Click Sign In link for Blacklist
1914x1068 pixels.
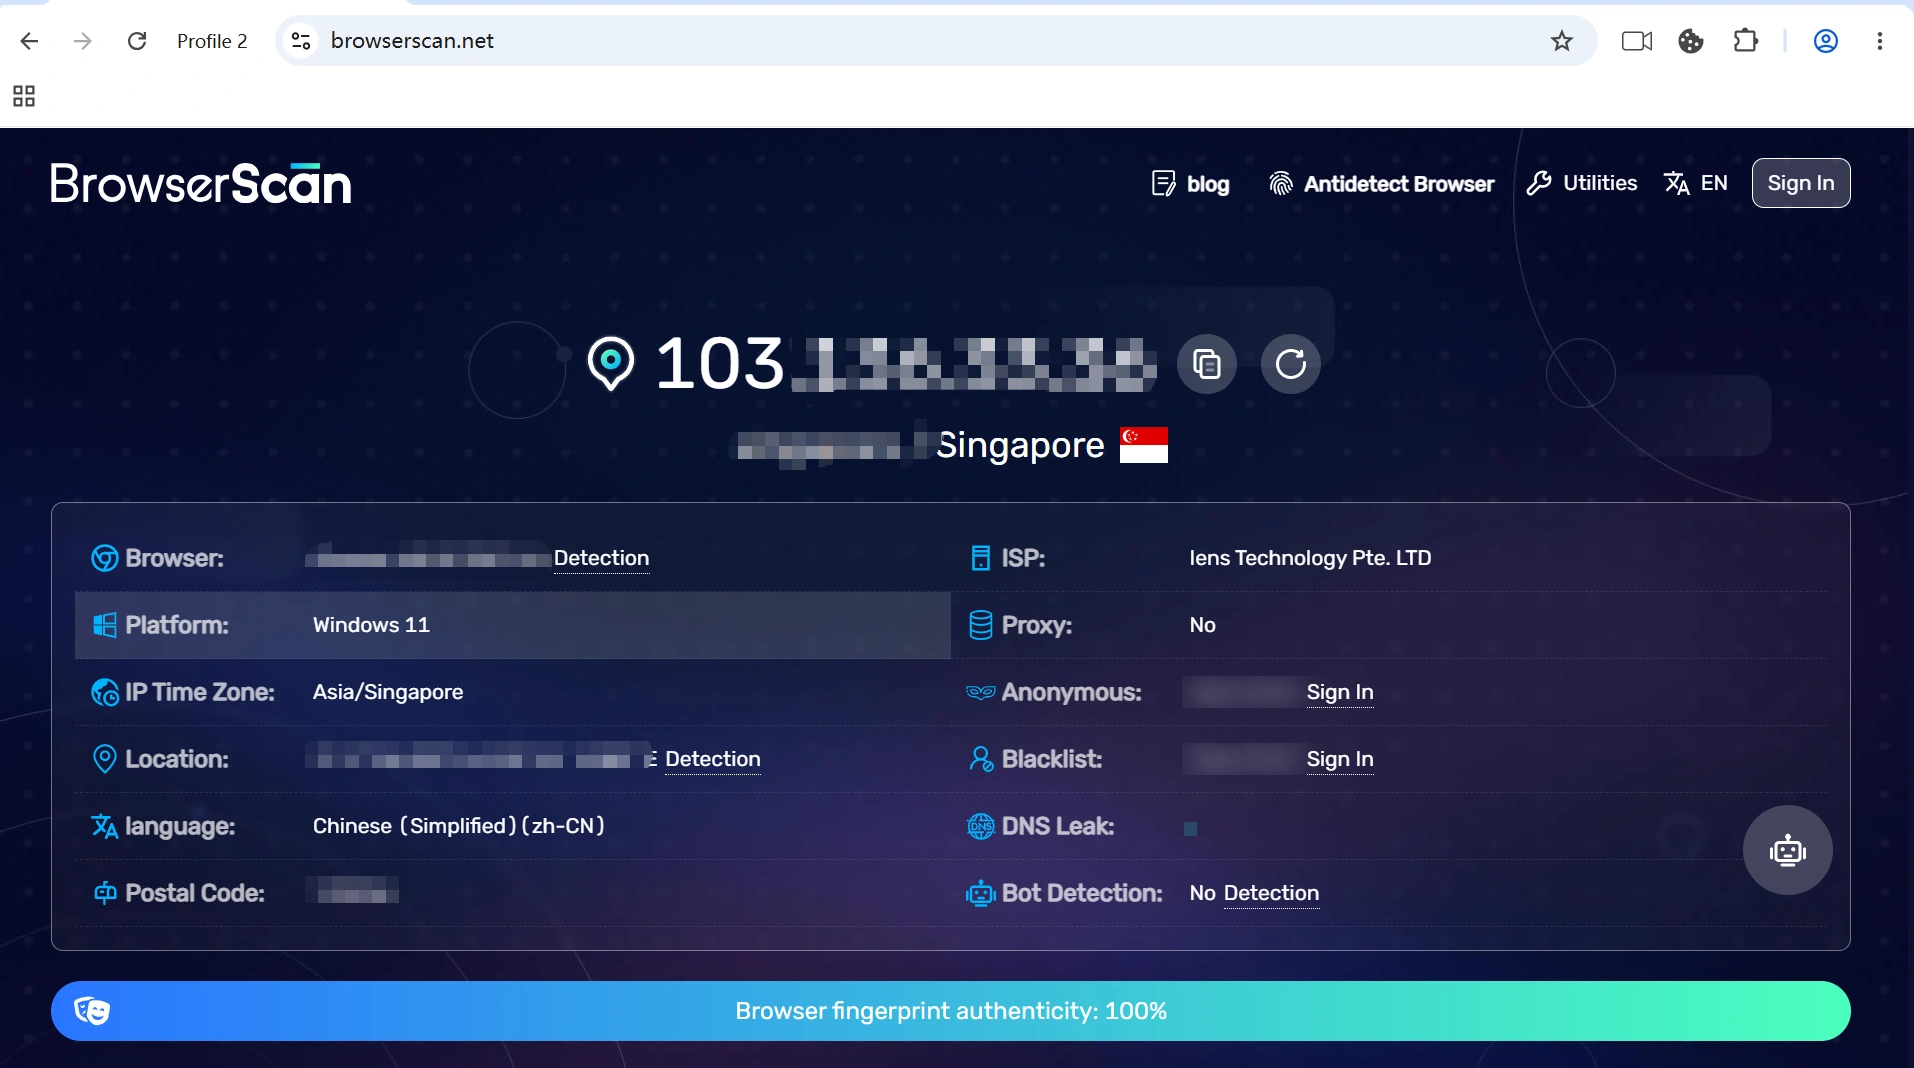[1340, 759]
